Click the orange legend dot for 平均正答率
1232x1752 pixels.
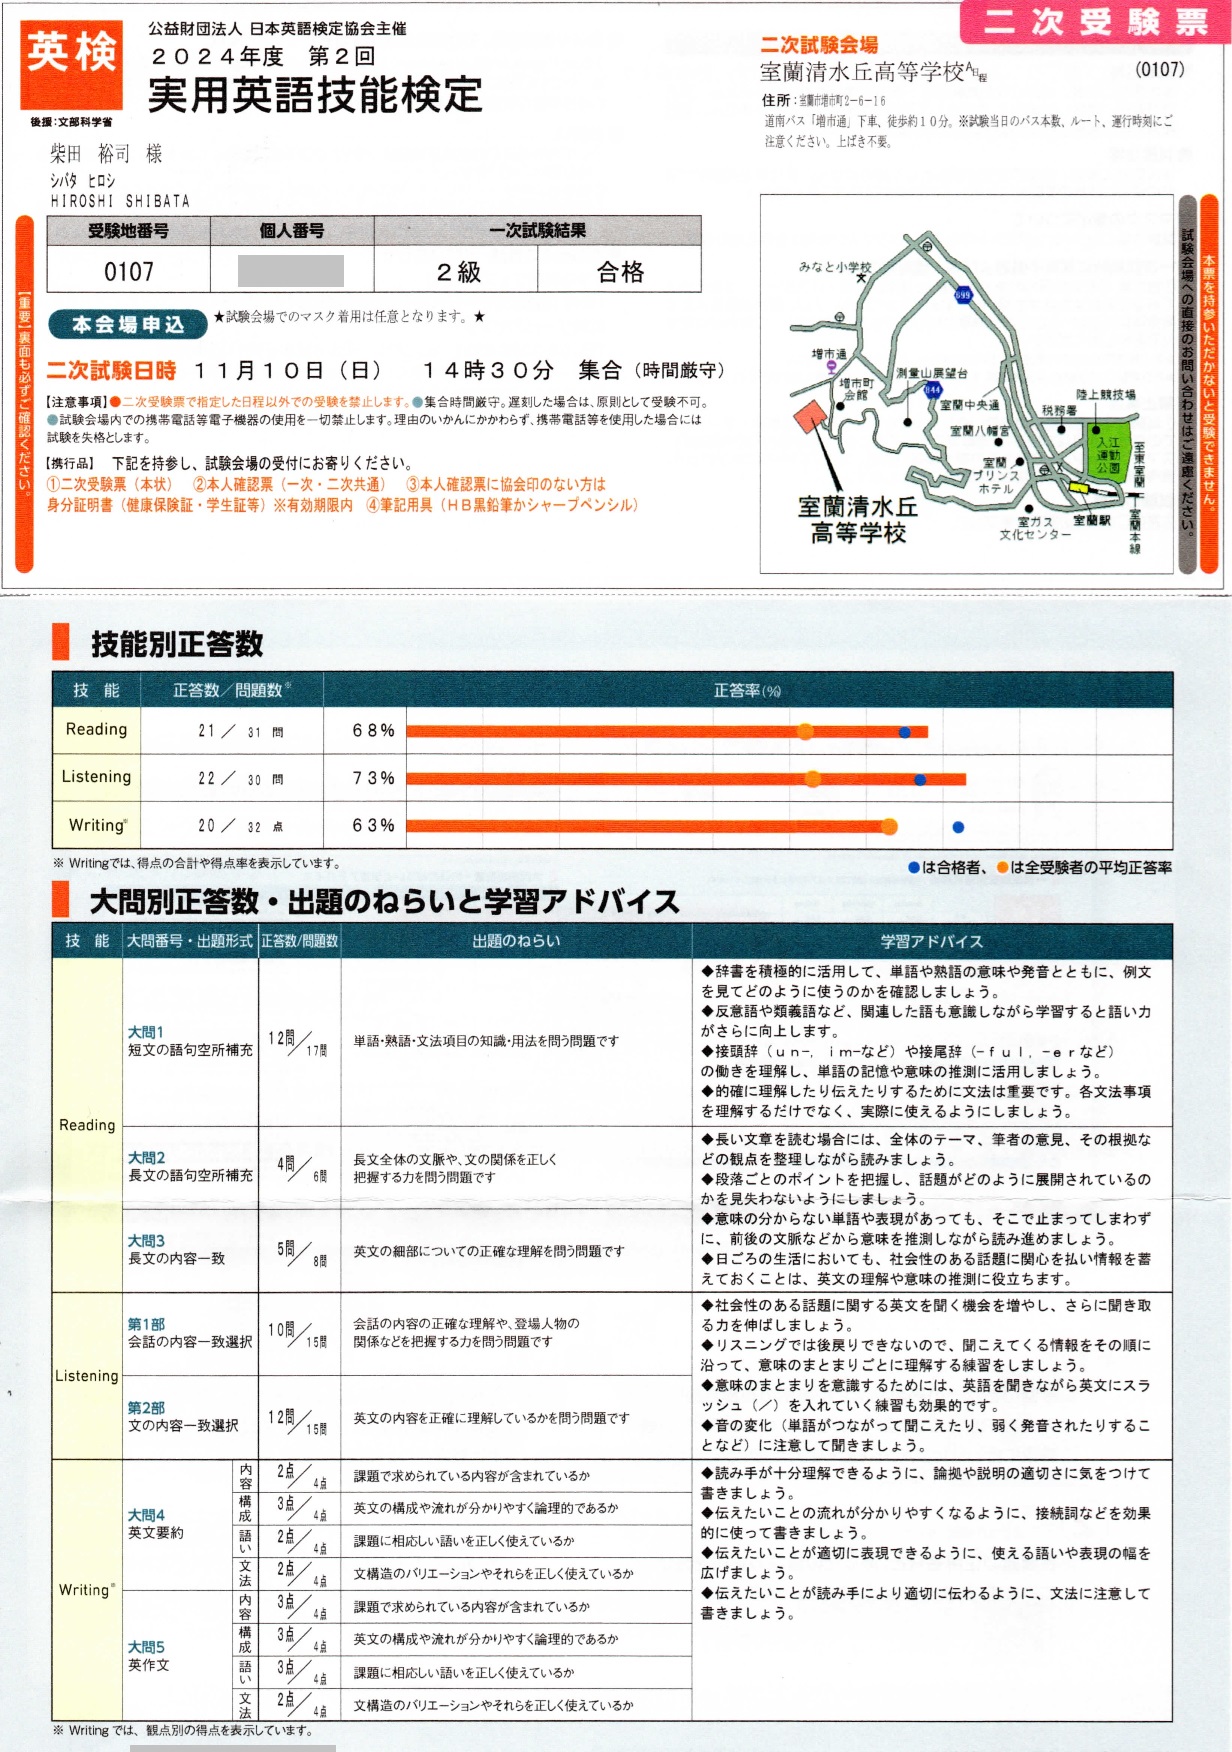coord(1002,867)
